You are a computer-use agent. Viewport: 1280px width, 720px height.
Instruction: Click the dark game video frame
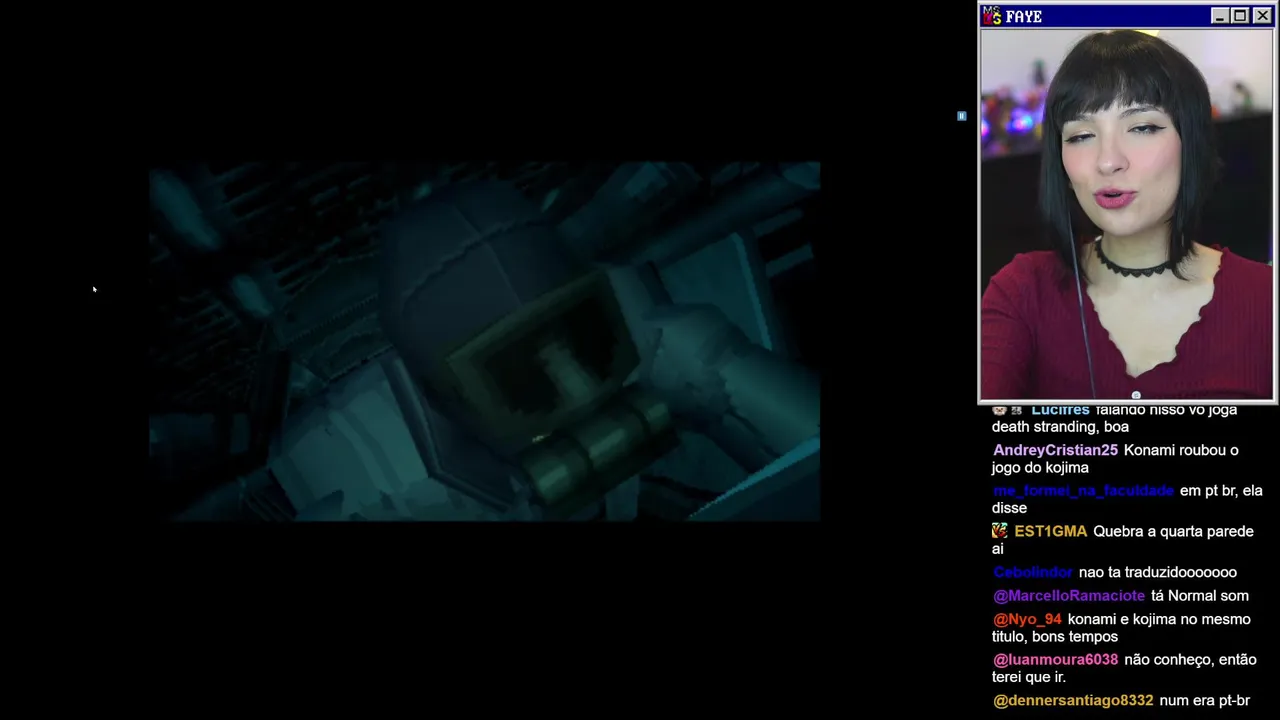tap(485, 341)
